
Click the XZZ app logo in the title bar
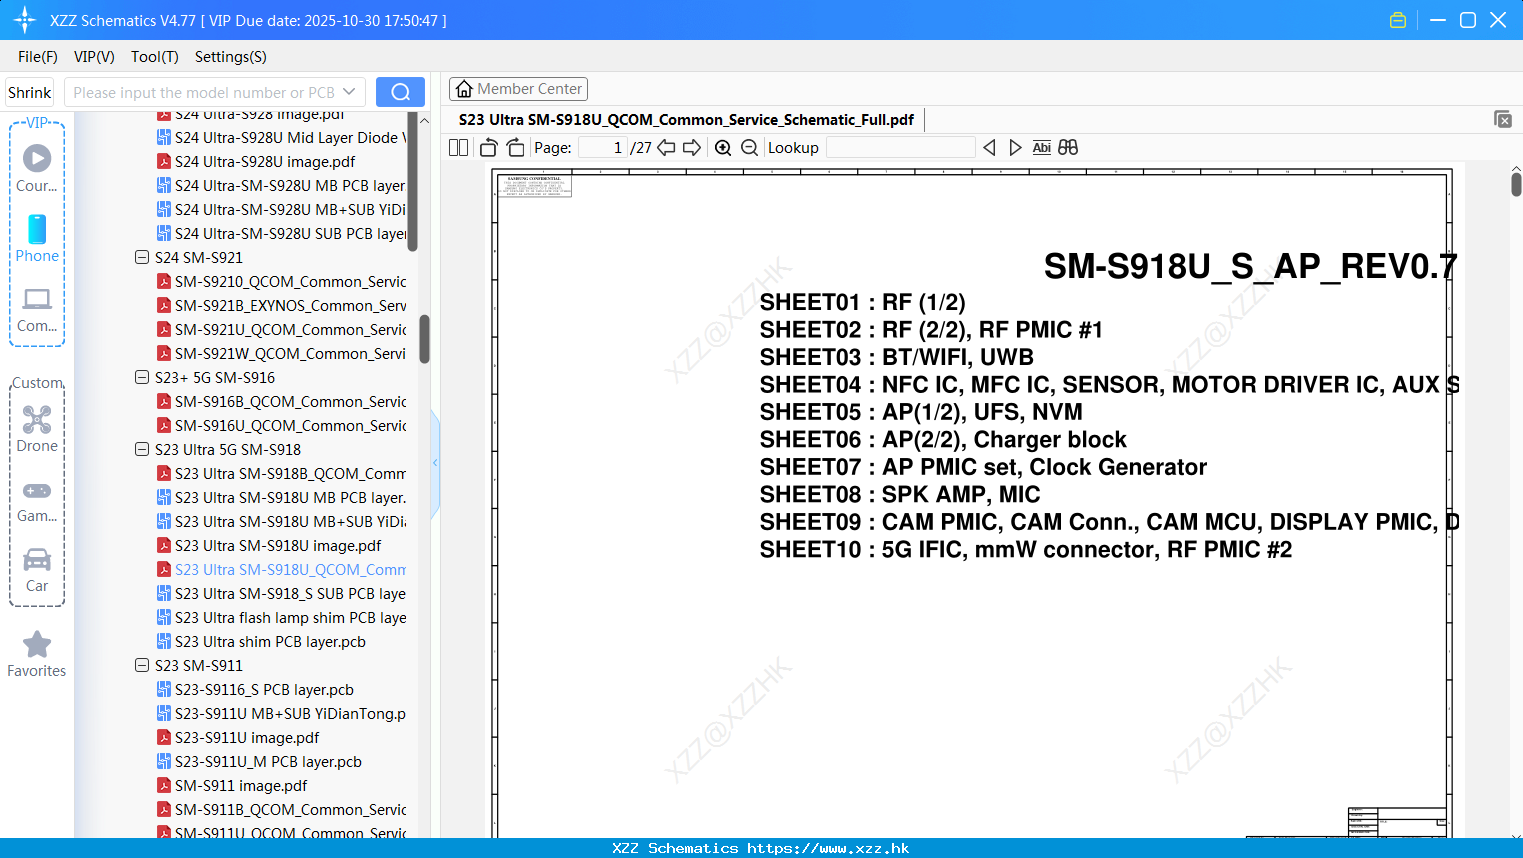pos(25,20)
